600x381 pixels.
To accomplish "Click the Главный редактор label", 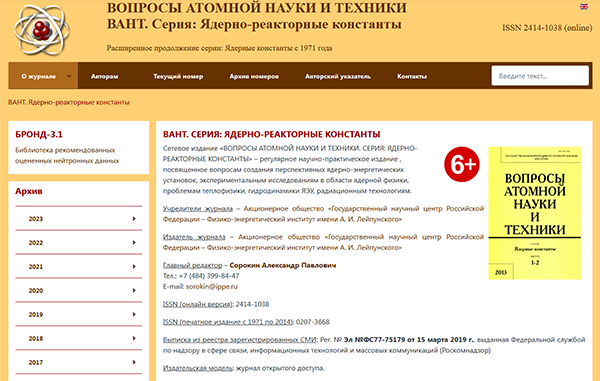I will click(x=192, y=265).
